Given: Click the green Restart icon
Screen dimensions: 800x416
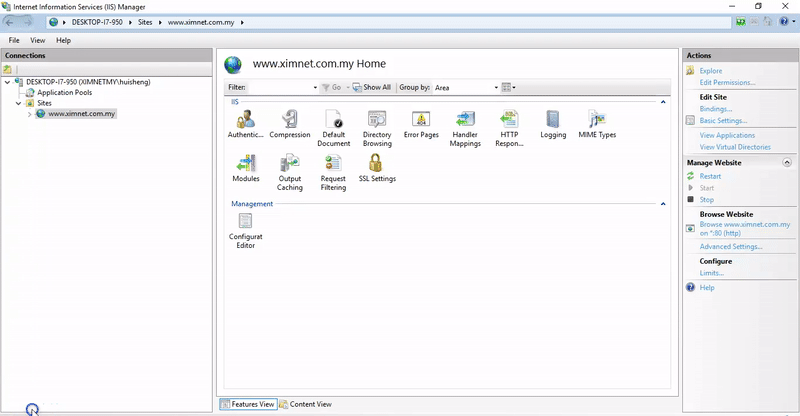Looking at the screenshot, I should click(690, 176).
